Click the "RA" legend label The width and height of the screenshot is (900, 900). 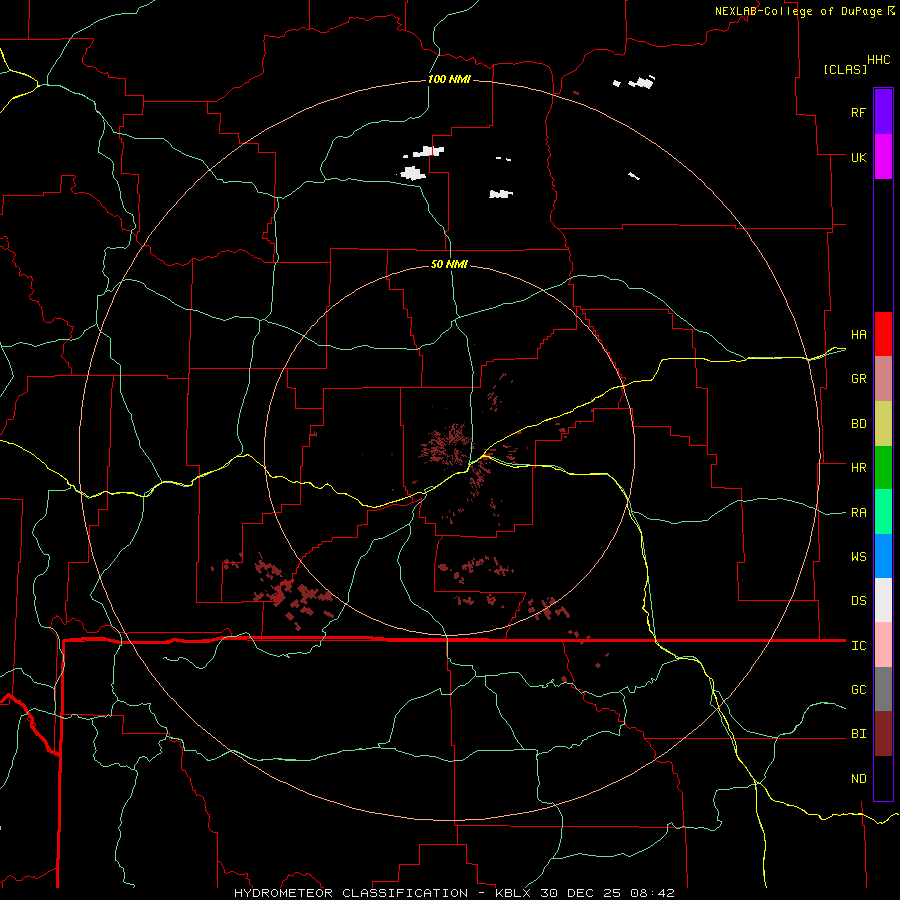(858, 513)
